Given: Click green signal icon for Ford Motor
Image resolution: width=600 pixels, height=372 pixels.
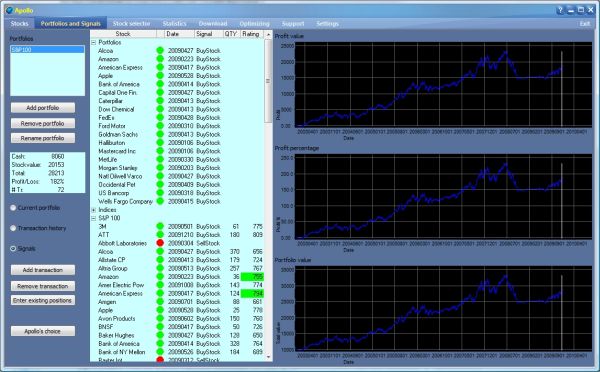Looking at the screenshot, I should click(x=160, y=126).
